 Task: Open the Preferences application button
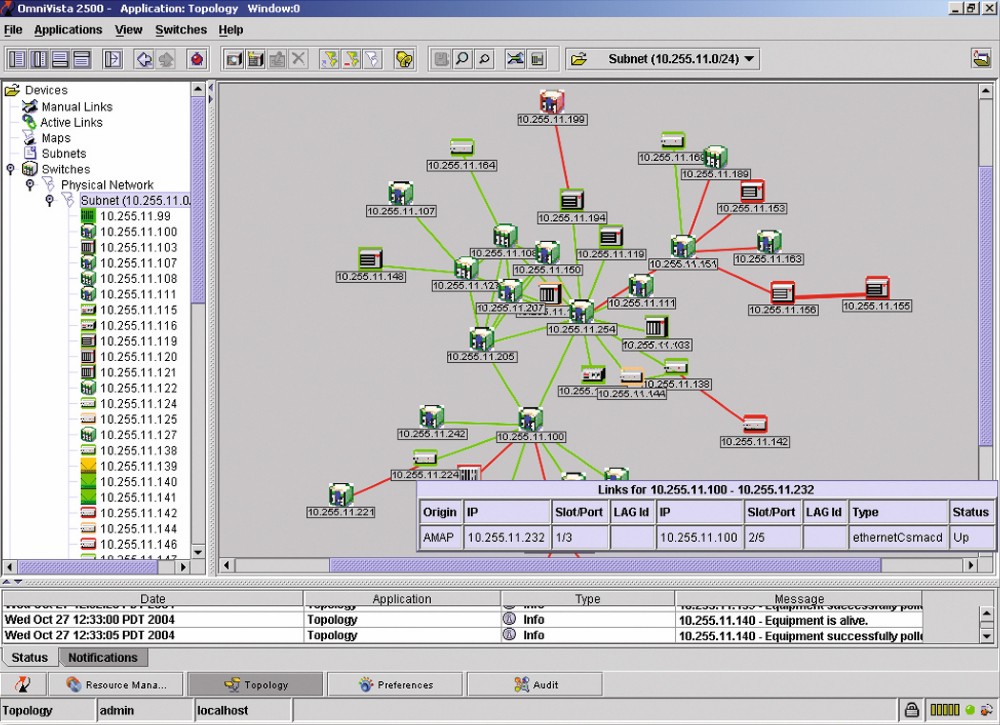[x=395, y=685]
